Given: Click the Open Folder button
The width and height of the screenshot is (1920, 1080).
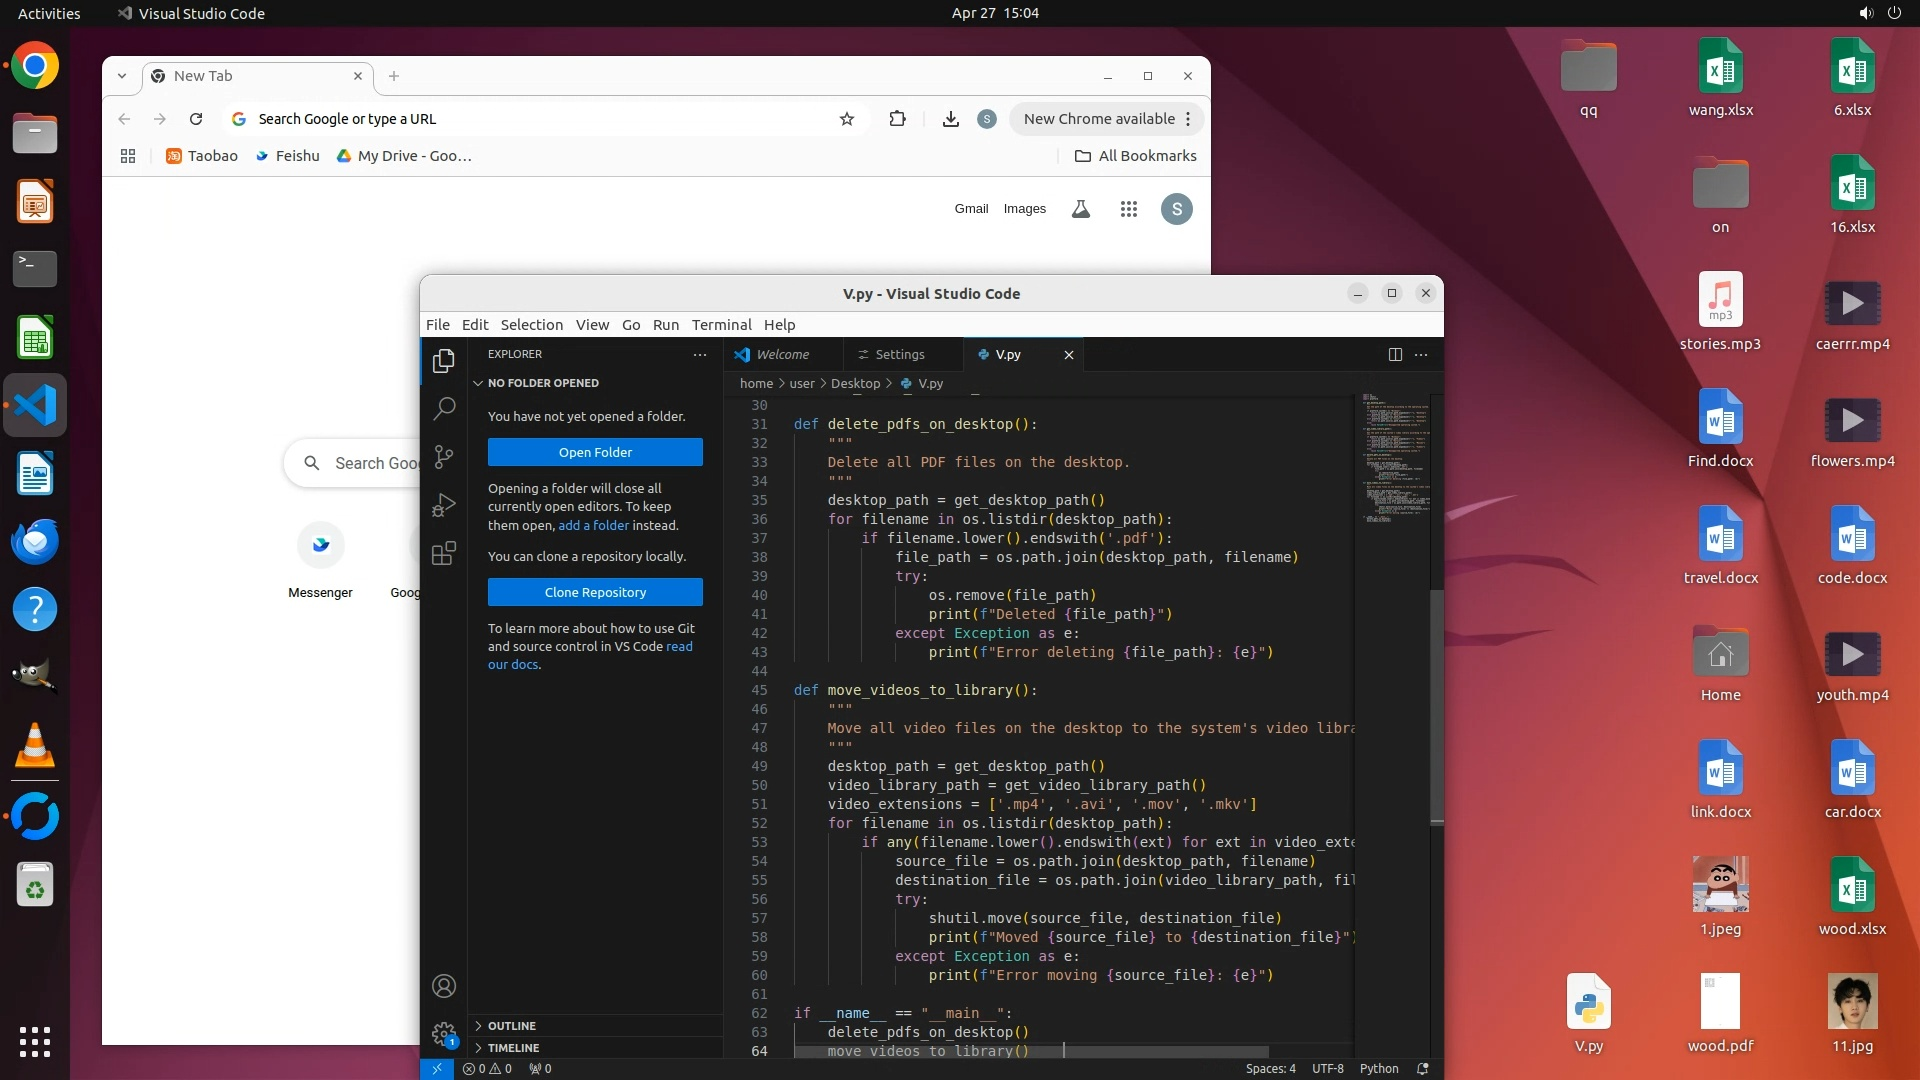Looking at the screenshot, I should point(595,452).
